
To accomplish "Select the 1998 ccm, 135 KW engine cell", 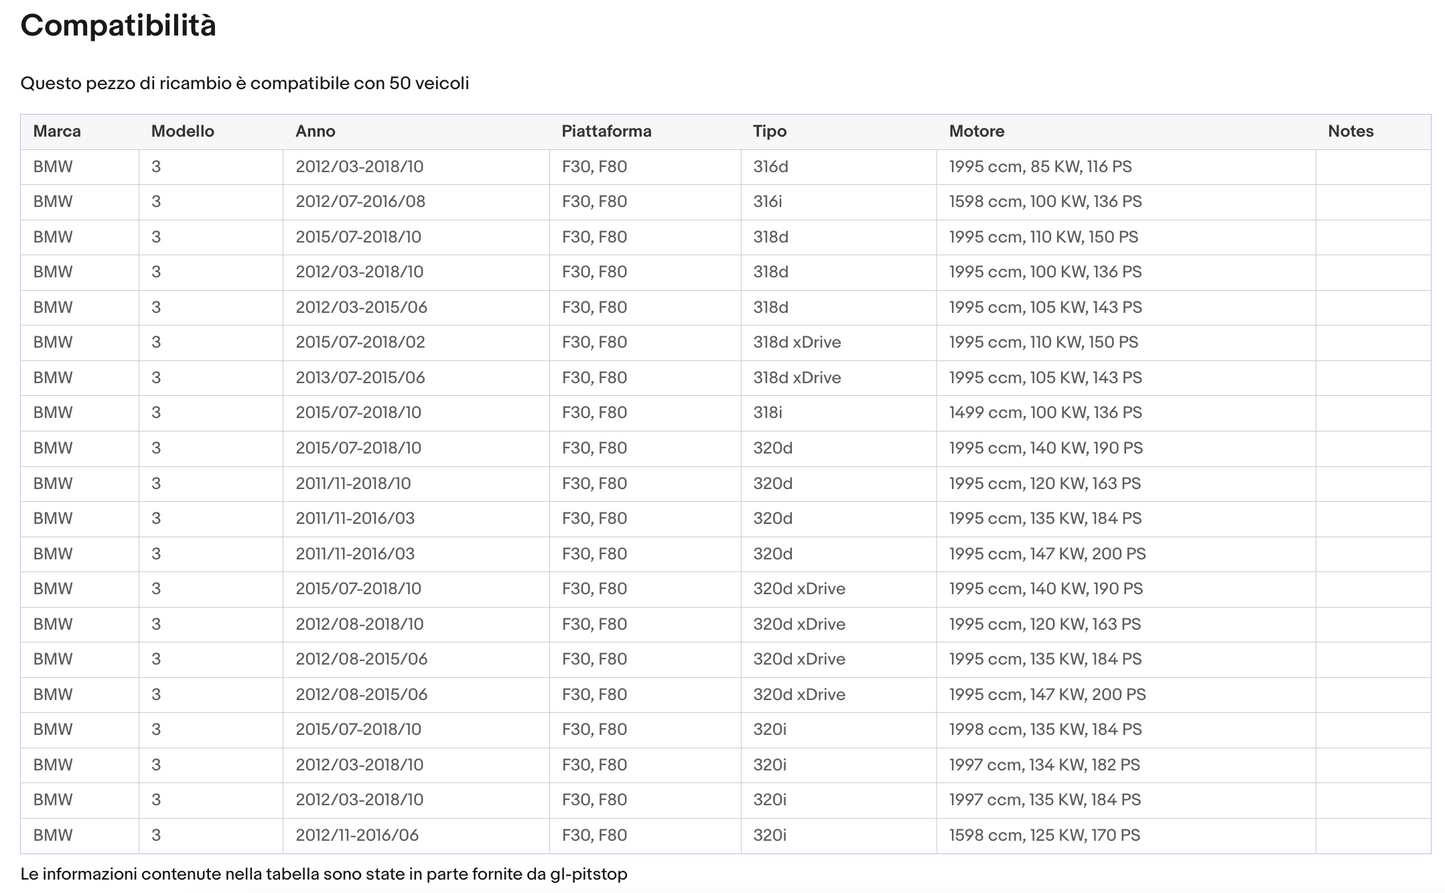I will coord(1126,730).
